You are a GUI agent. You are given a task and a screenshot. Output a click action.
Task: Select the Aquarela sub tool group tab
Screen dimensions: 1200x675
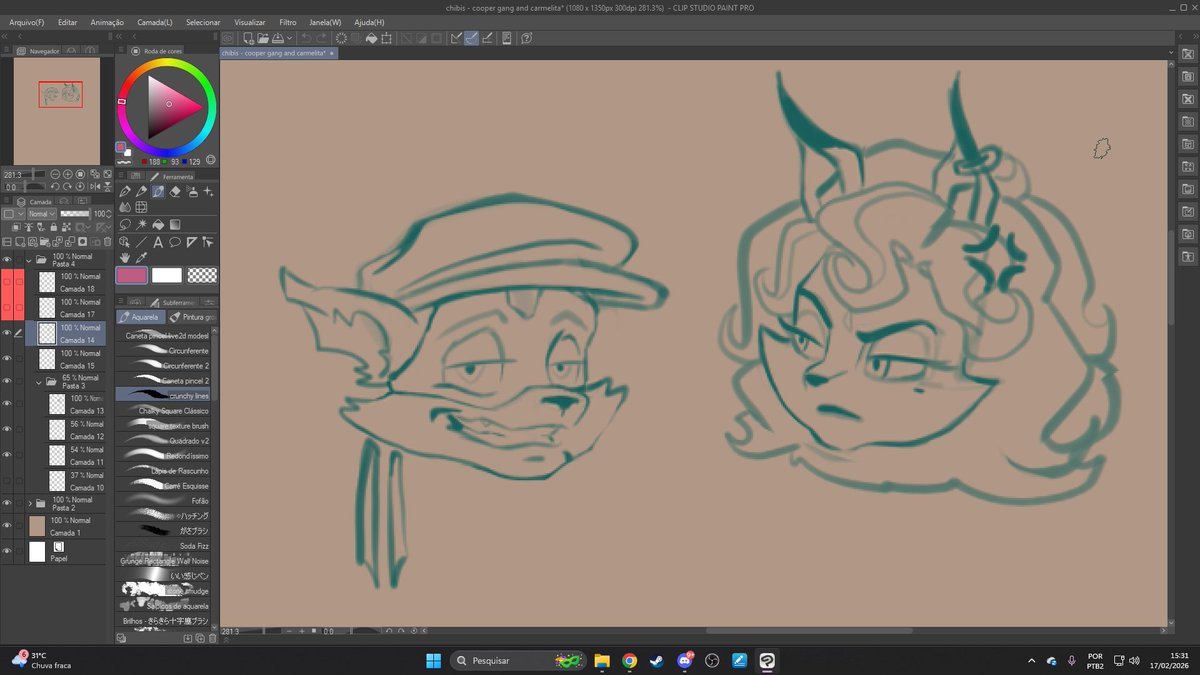point(142,317)
